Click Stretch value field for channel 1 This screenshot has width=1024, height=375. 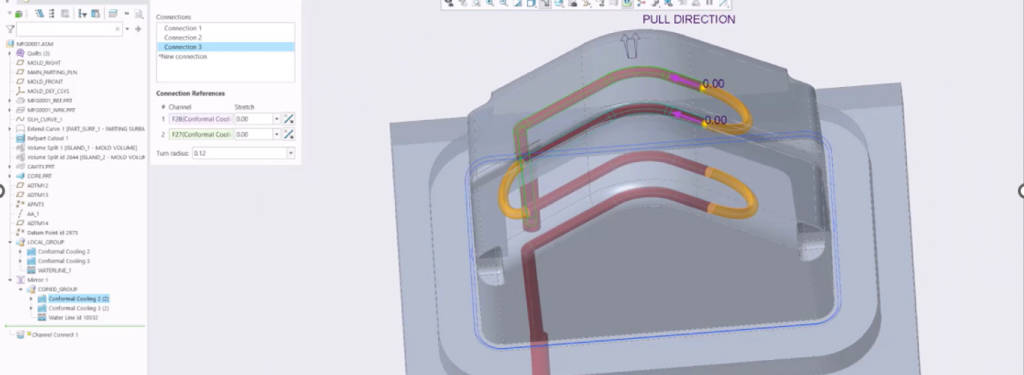253,119
